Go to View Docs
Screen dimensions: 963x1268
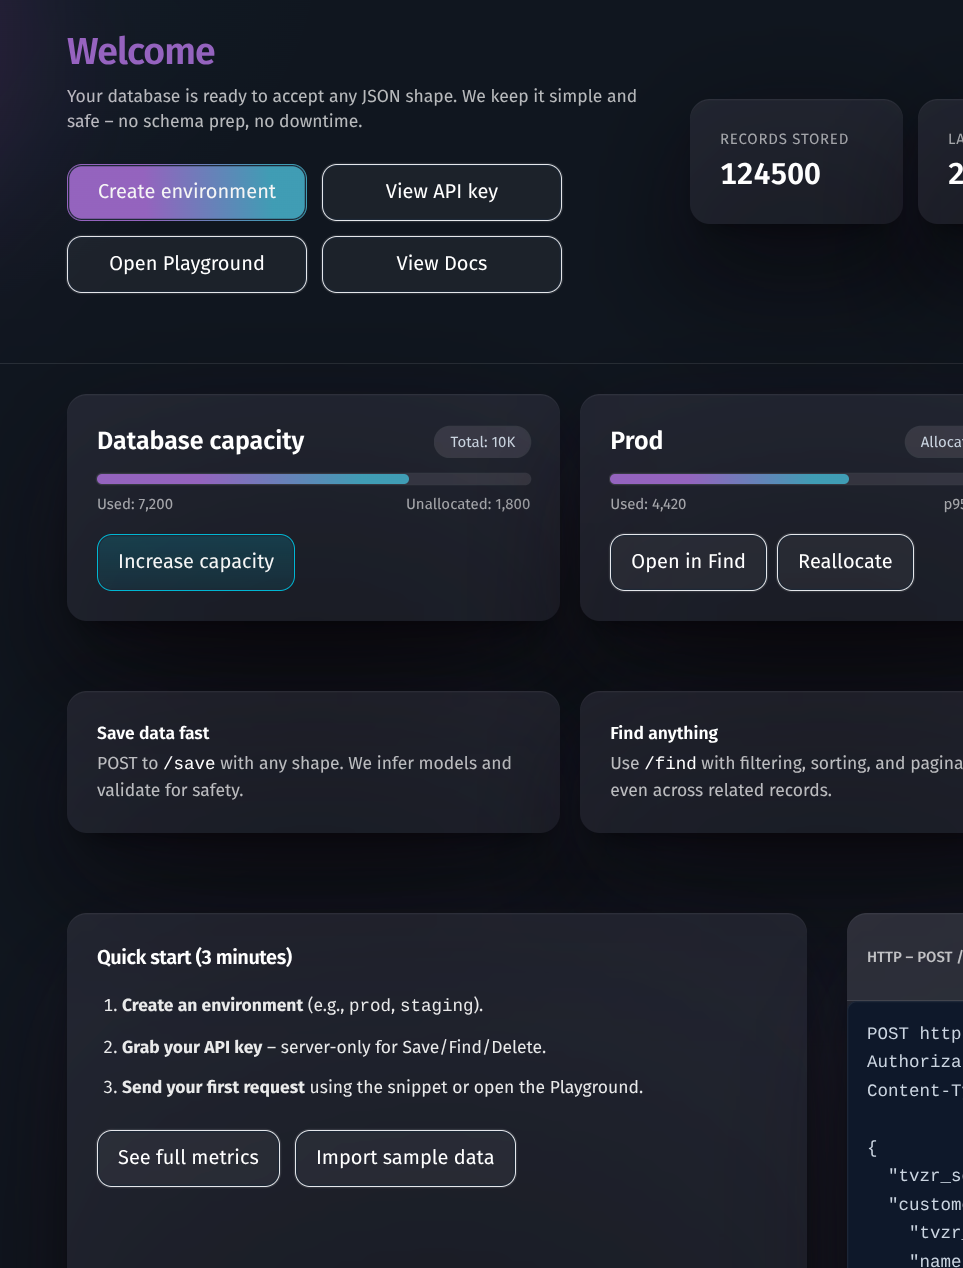441,264
